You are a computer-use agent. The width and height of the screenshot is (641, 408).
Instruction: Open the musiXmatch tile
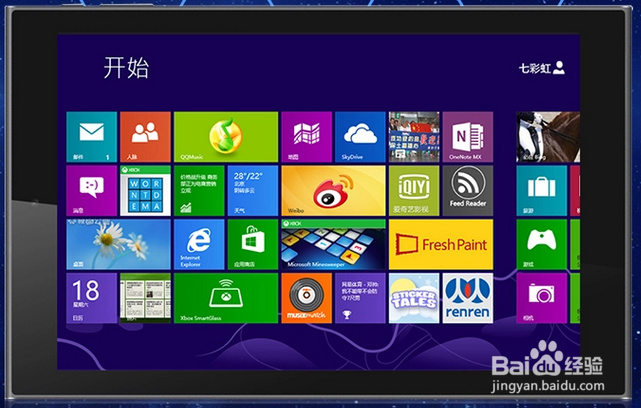[x=307, y=298]
